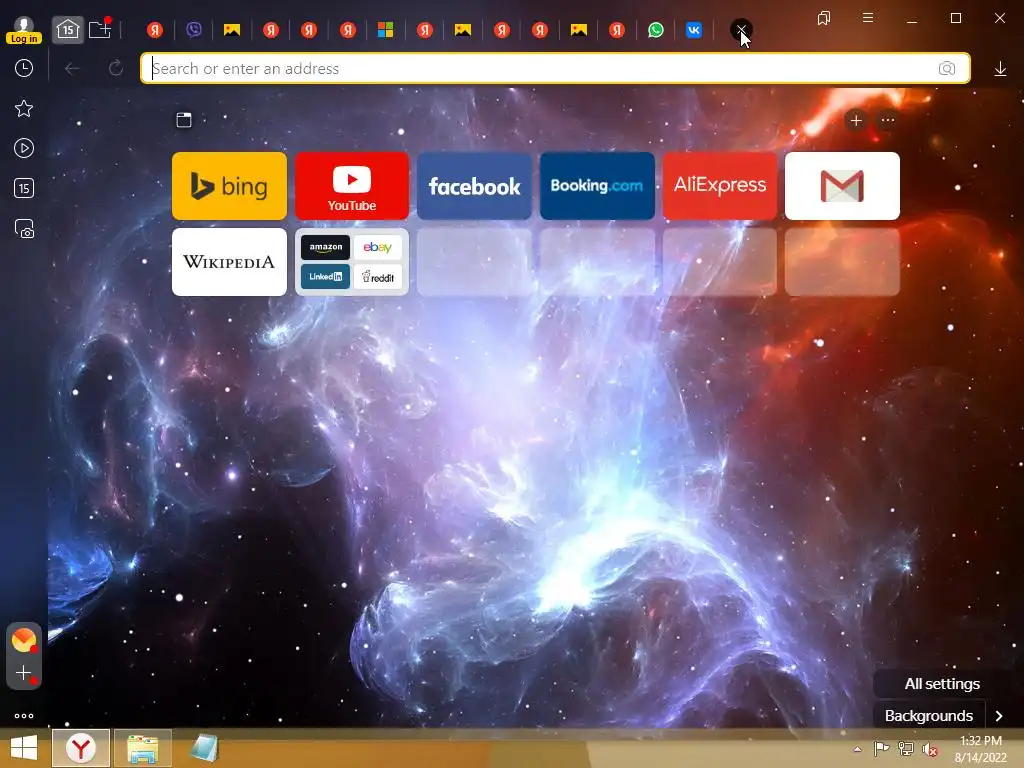Viewport: 1024px width, 768px height.
Task: Open All settings
Action: click(x=942, y=684)
